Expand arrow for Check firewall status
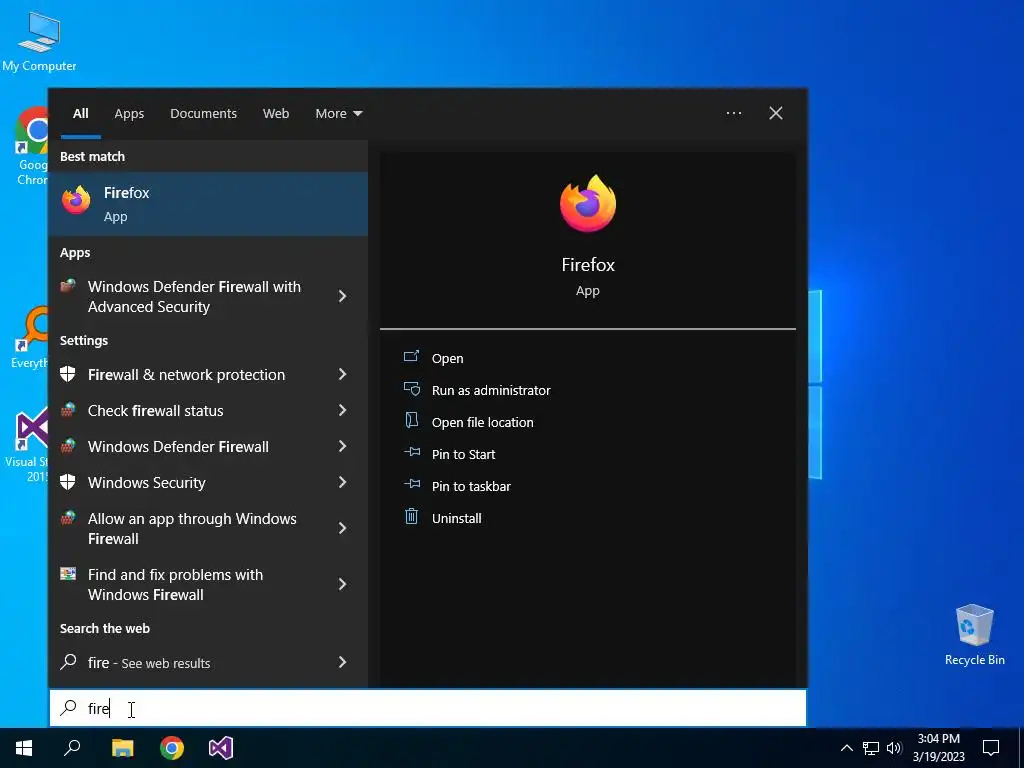1024x768 pixels. coord(343,410)
